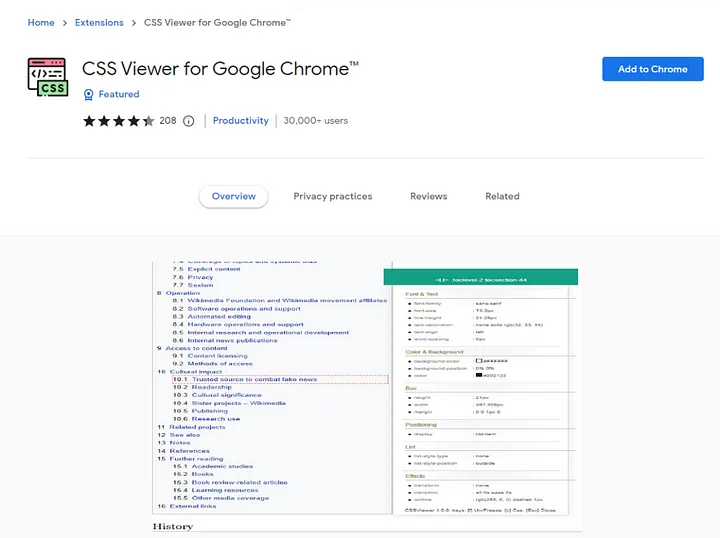Click the Featured label text

coord(119,94)
